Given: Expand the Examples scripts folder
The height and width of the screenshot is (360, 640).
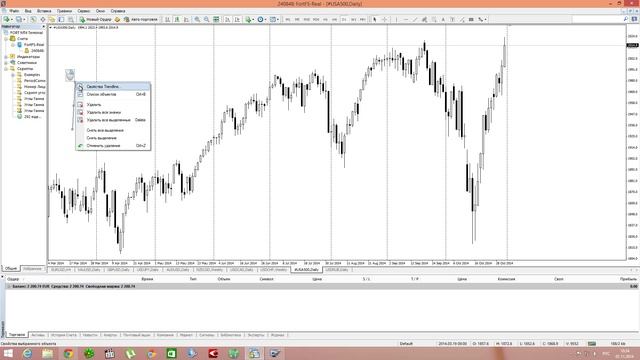Looking at the screenshot, I should pos(13,75).
